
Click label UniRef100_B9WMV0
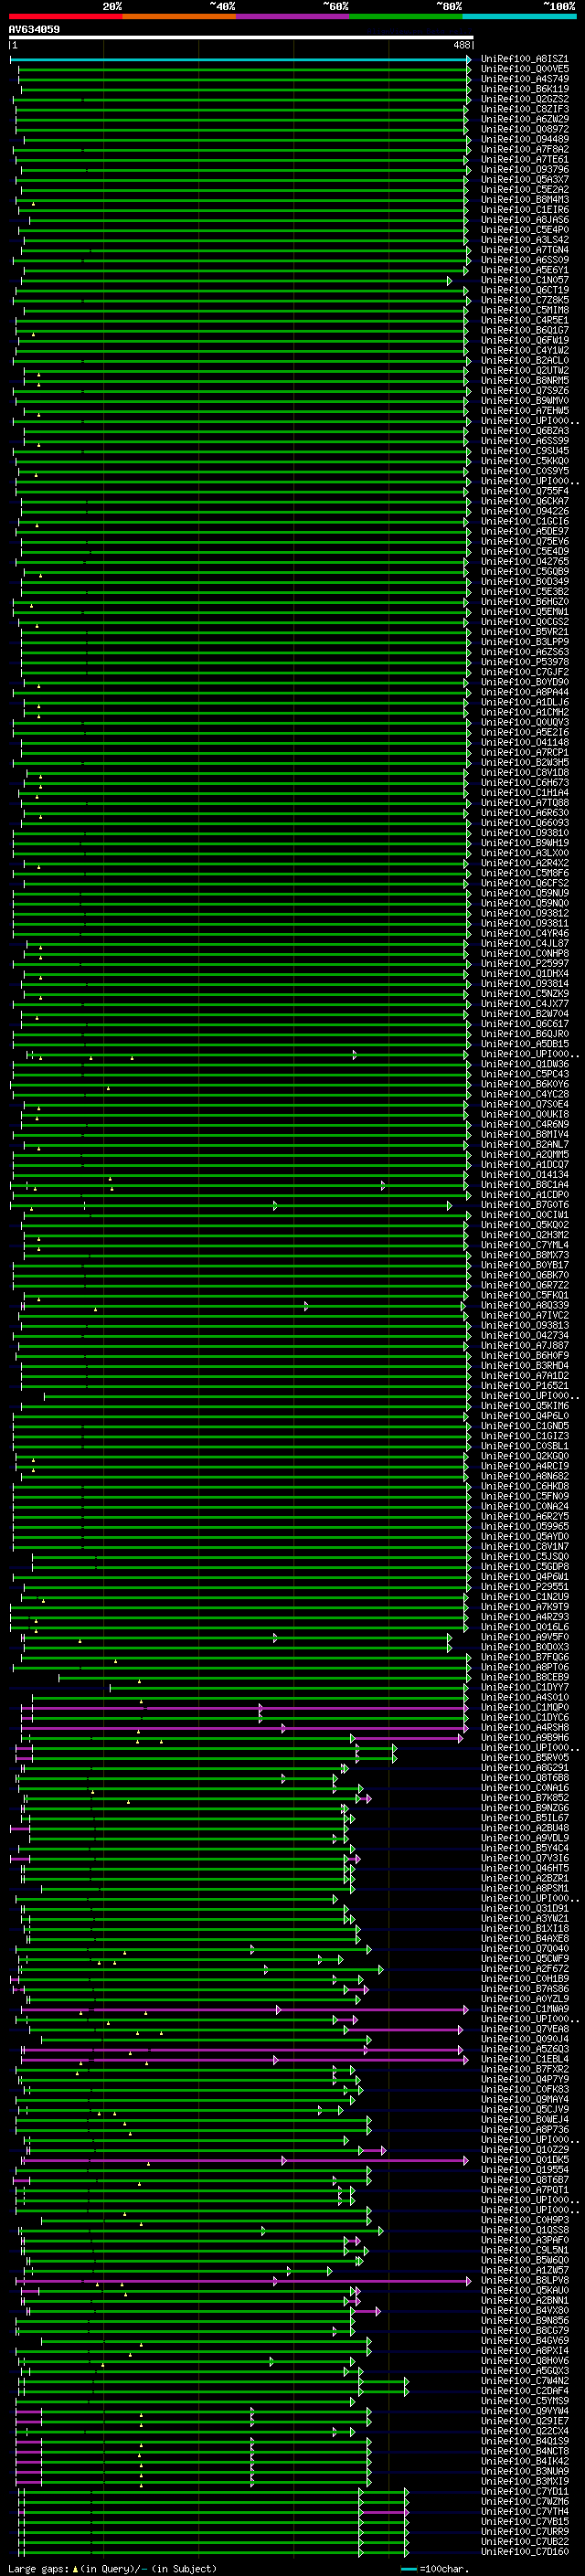tap(525, 400)
